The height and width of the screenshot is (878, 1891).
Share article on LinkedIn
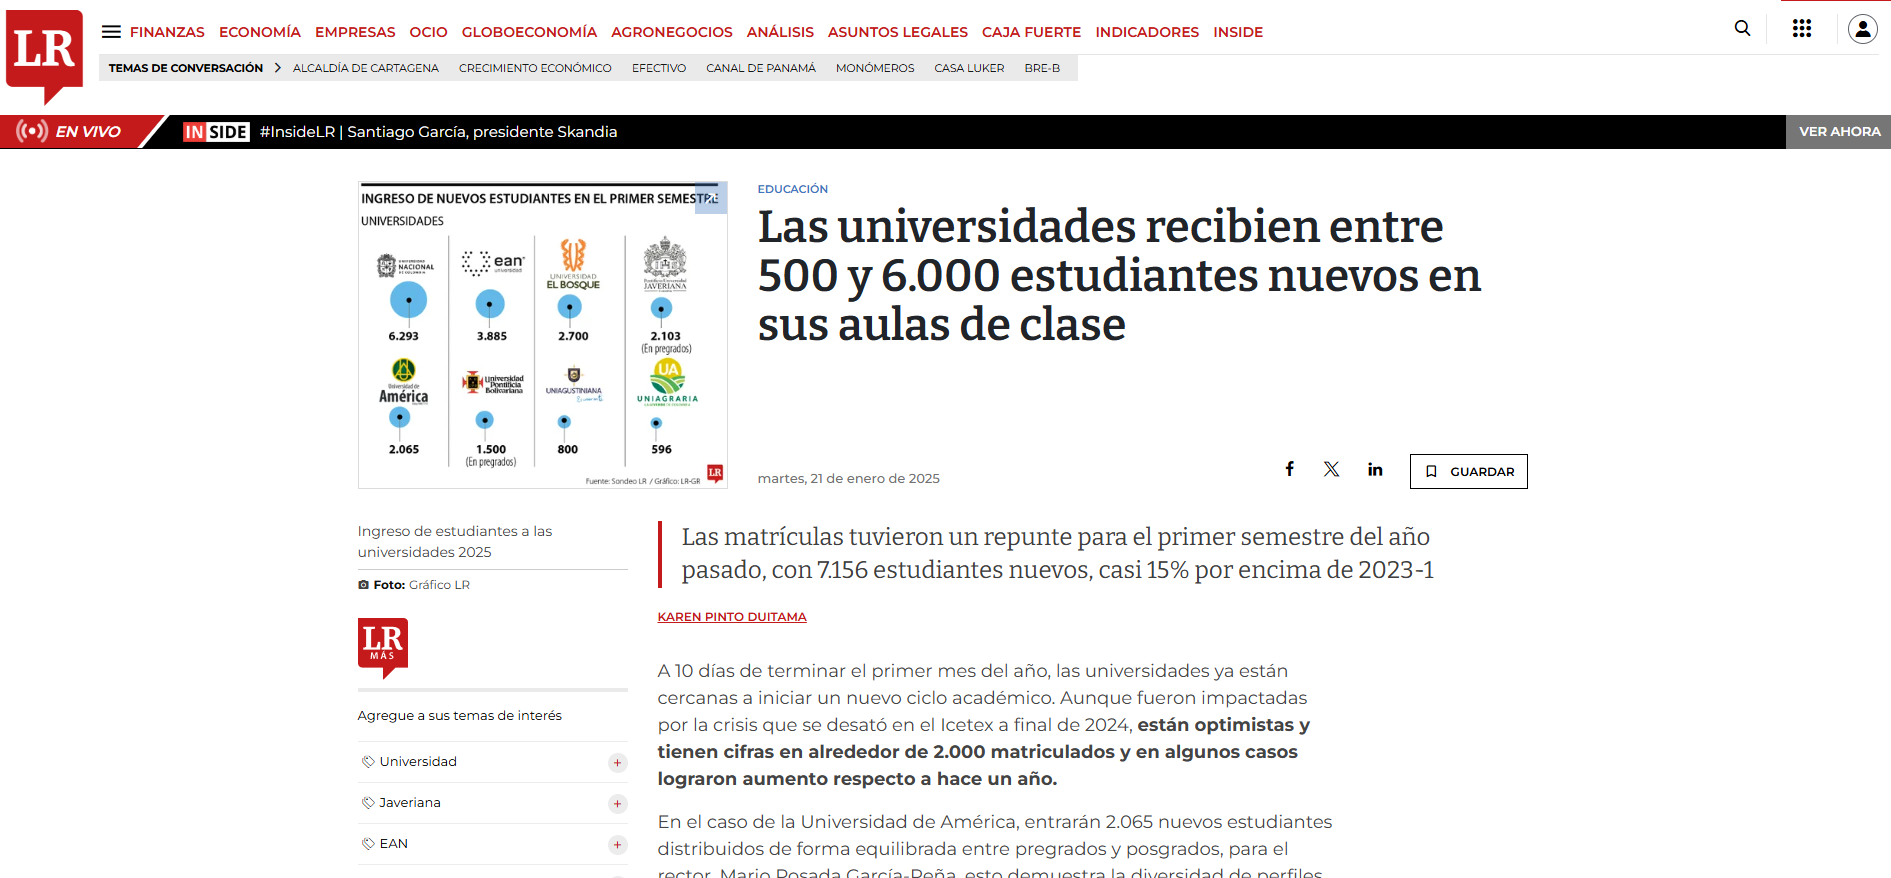pyautogui.click(x=1375, y=469)
